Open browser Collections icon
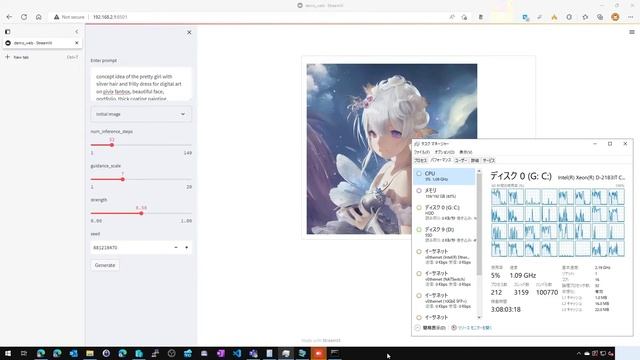 coord(600,17)
